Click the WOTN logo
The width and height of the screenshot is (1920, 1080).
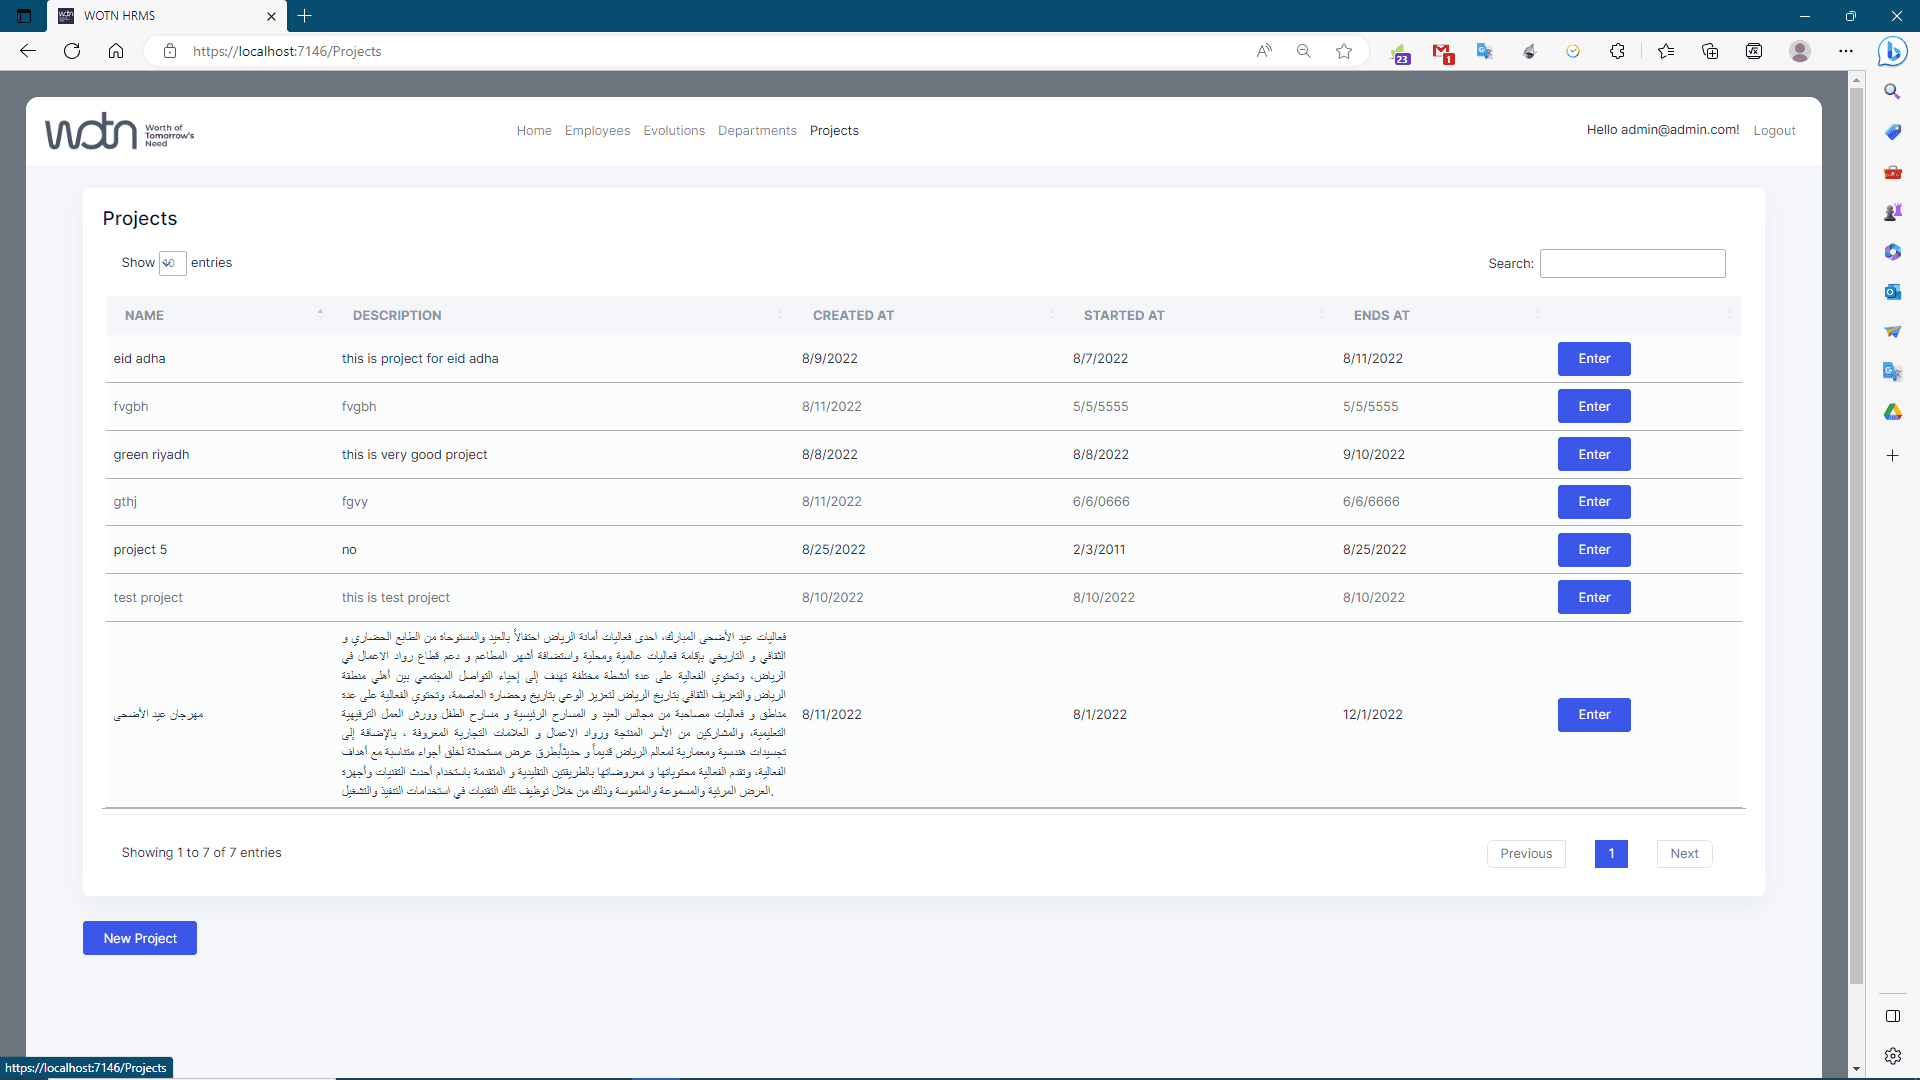119,131
